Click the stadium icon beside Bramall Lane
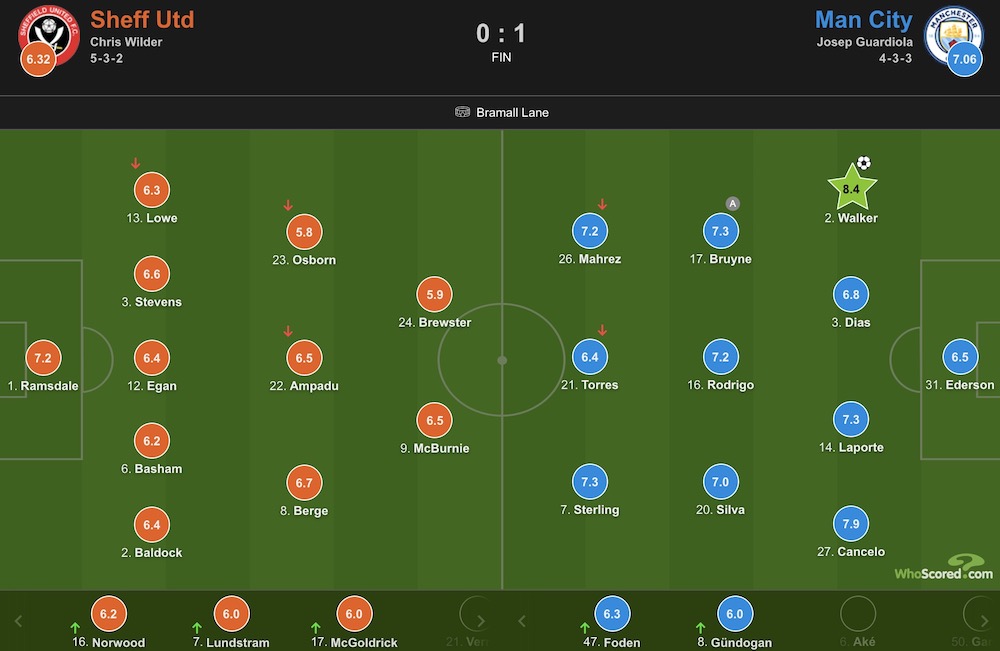The height and width of the screenshot is (651, 1000). tap(462, 112)
